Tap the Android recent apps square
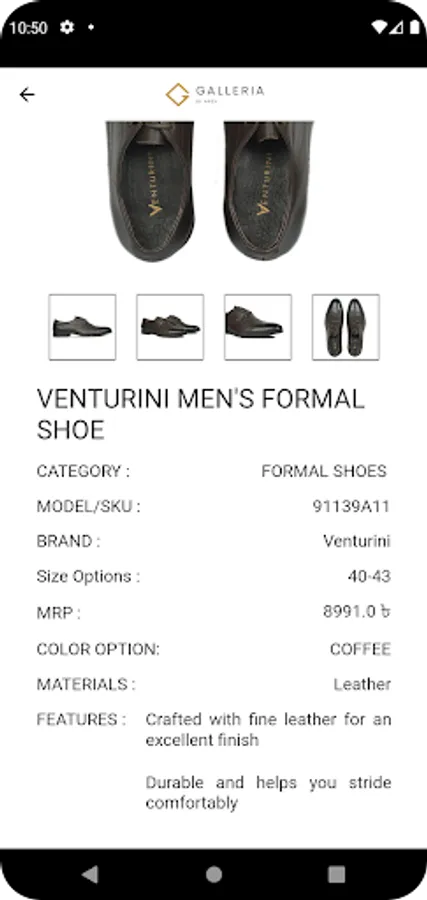This screenshot has height=900, width=427. [336, 874]
